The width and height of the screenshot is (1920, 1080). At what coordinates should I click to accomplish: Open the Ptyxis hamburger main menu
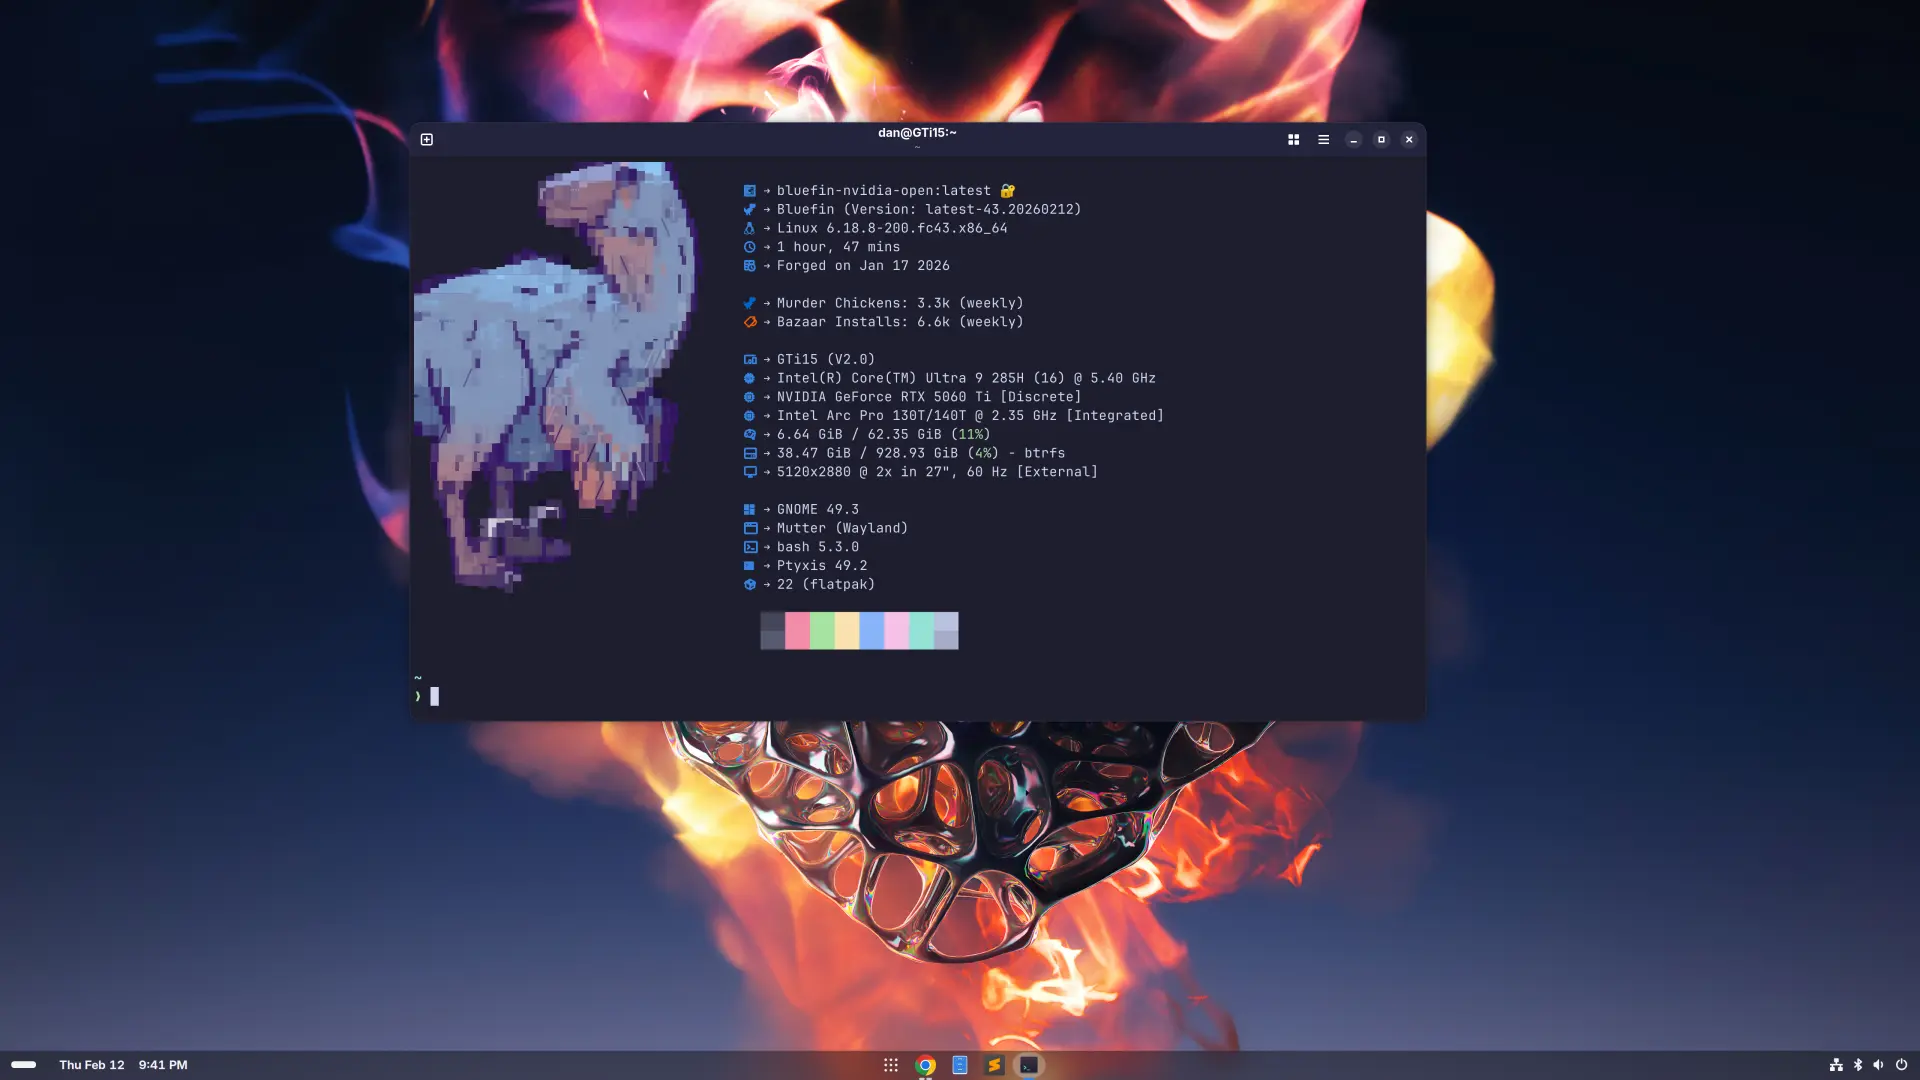tap(1323, 140)
